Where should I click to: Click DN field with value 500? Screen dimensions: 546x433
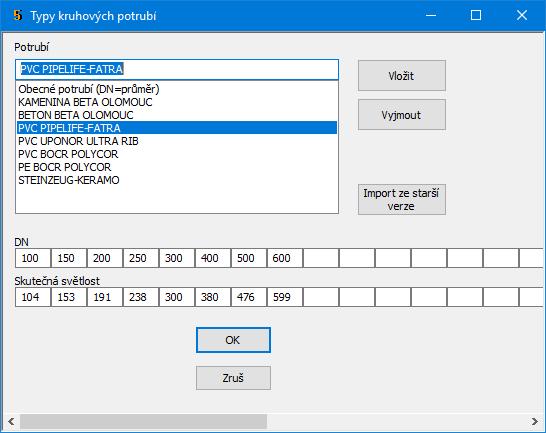click(249, 258)
